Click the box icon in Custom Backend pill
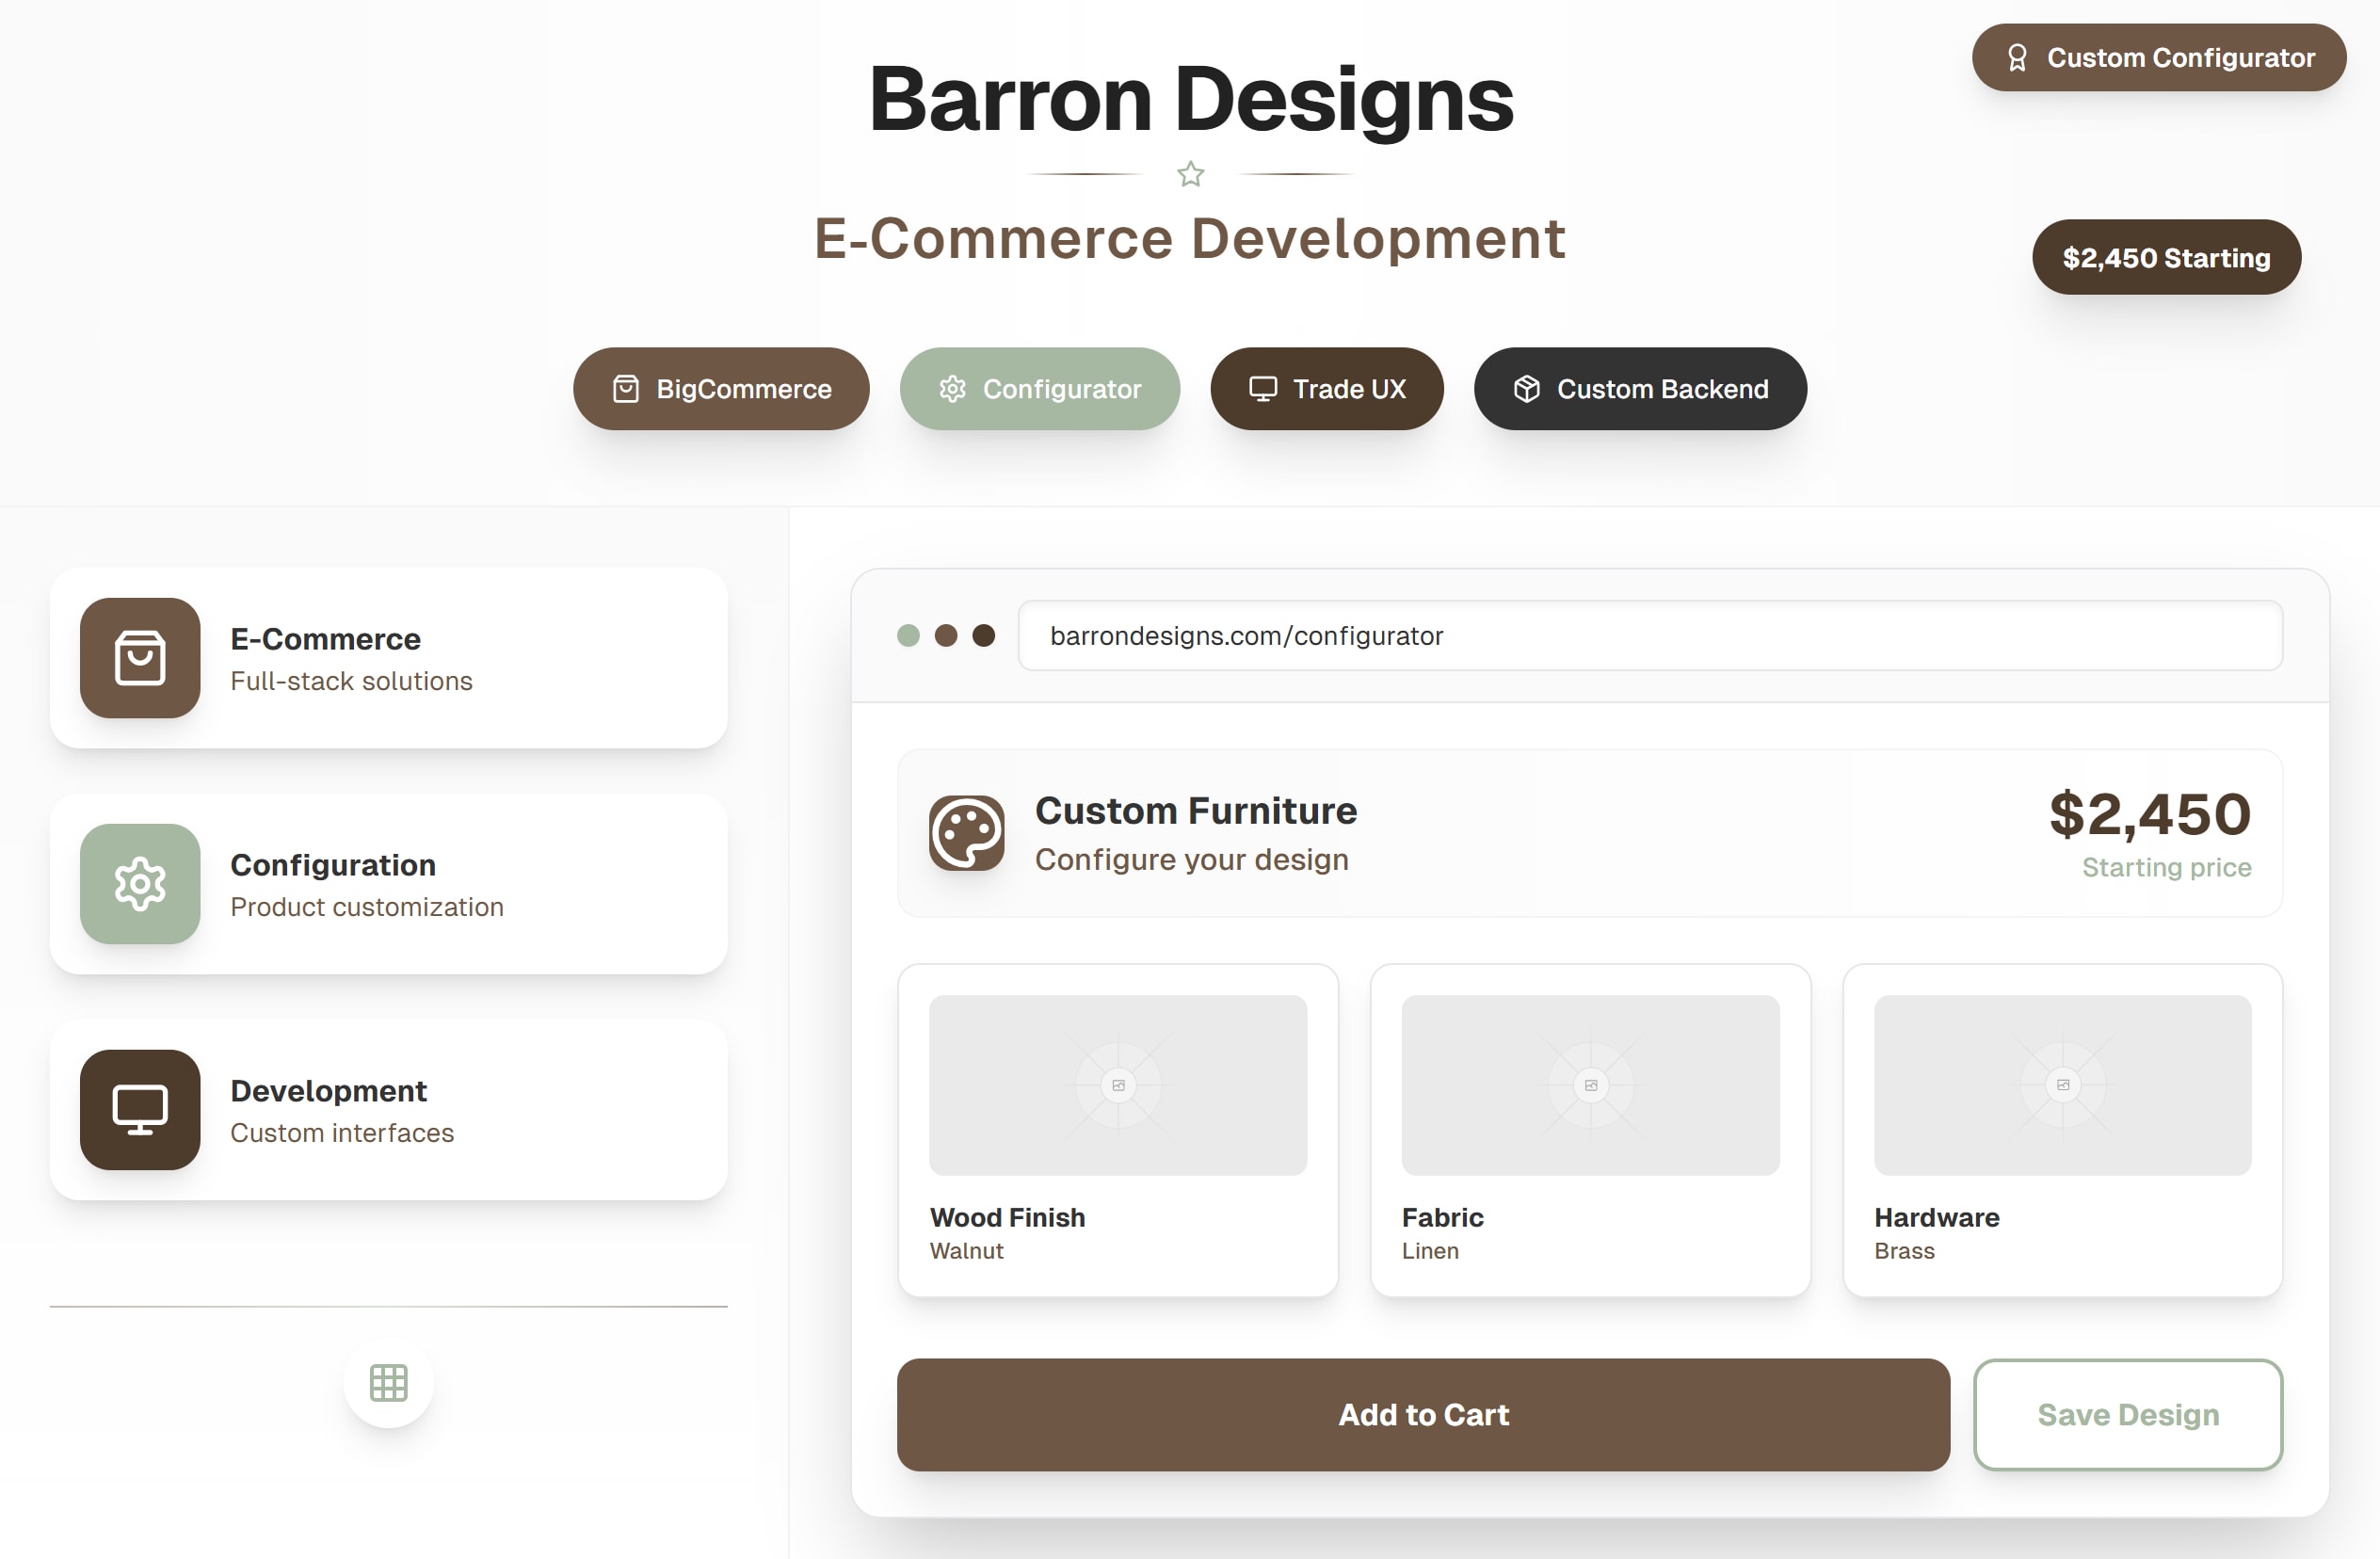Screen dimensions: 2380x1559 point(1527,389)
